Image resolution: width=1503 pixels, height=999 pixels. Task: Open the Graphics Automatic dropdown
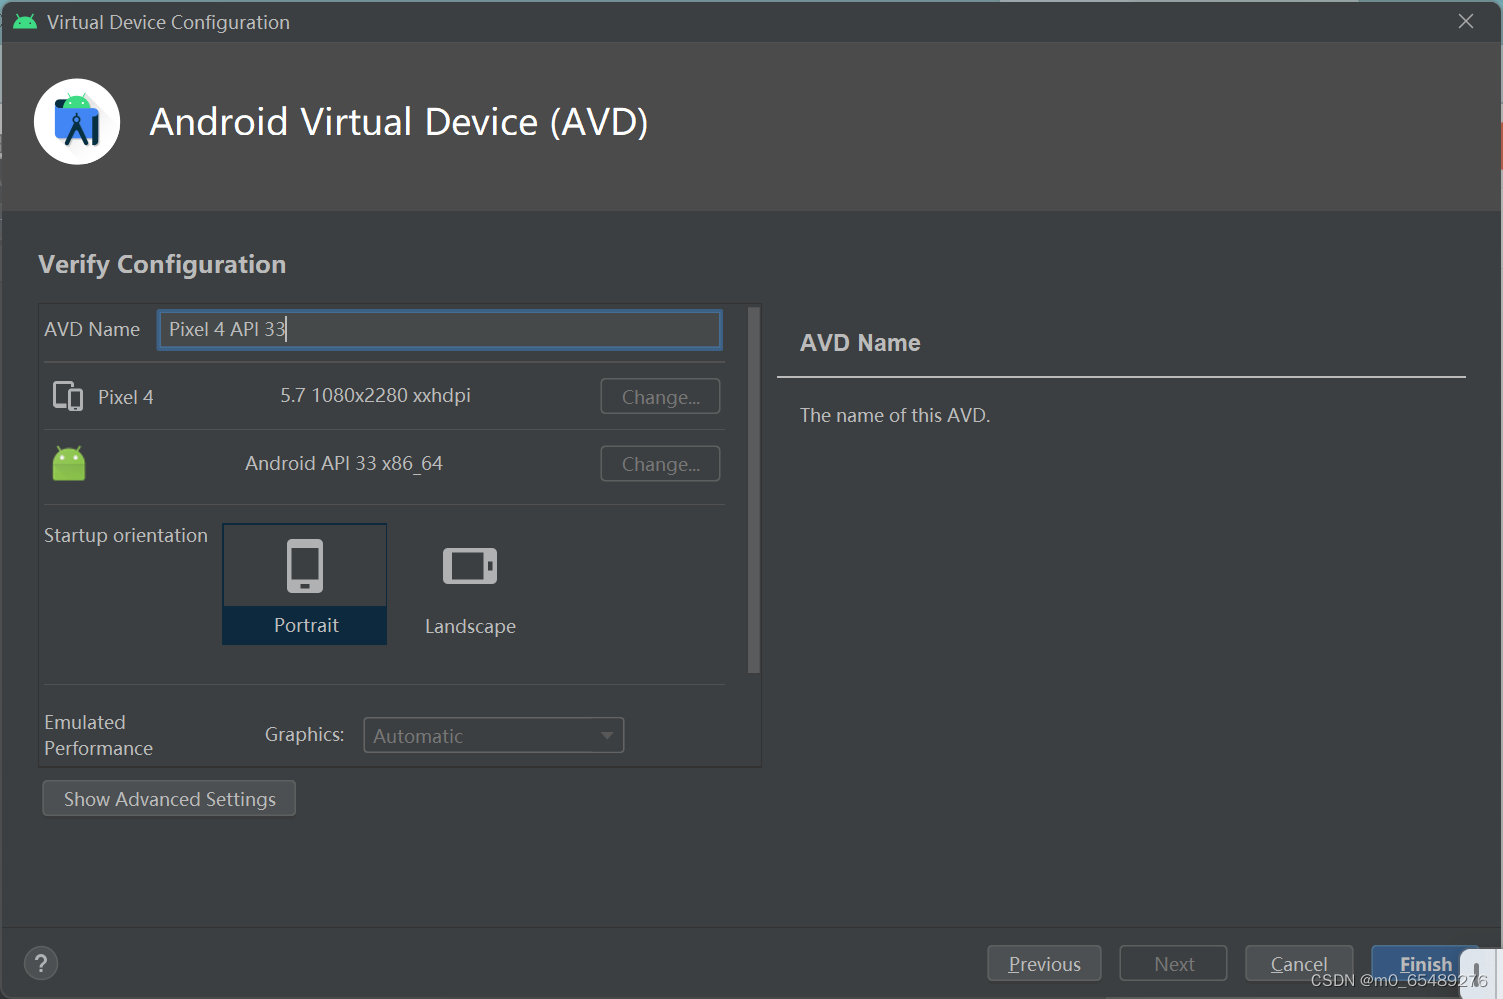tap(494, 735)
